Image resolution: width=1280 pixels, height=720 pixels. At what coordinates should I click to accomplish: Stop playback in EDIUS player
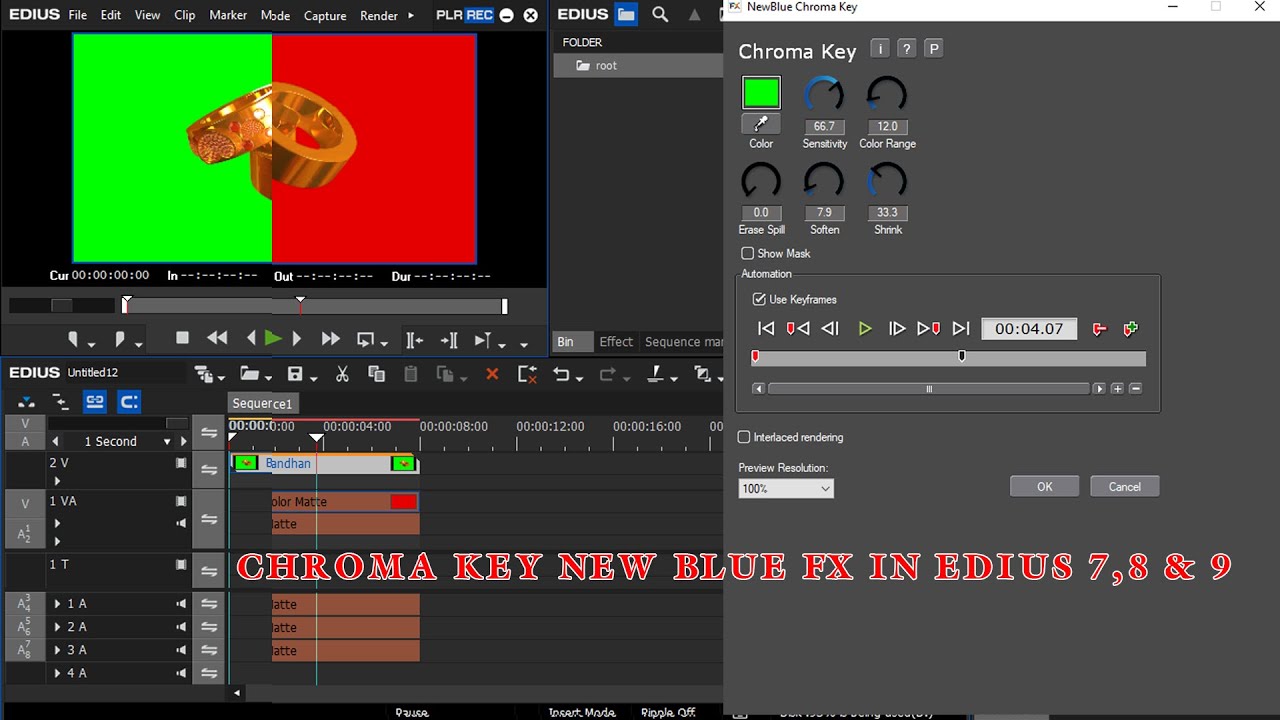pyautogui.click(x=182, y=339)
